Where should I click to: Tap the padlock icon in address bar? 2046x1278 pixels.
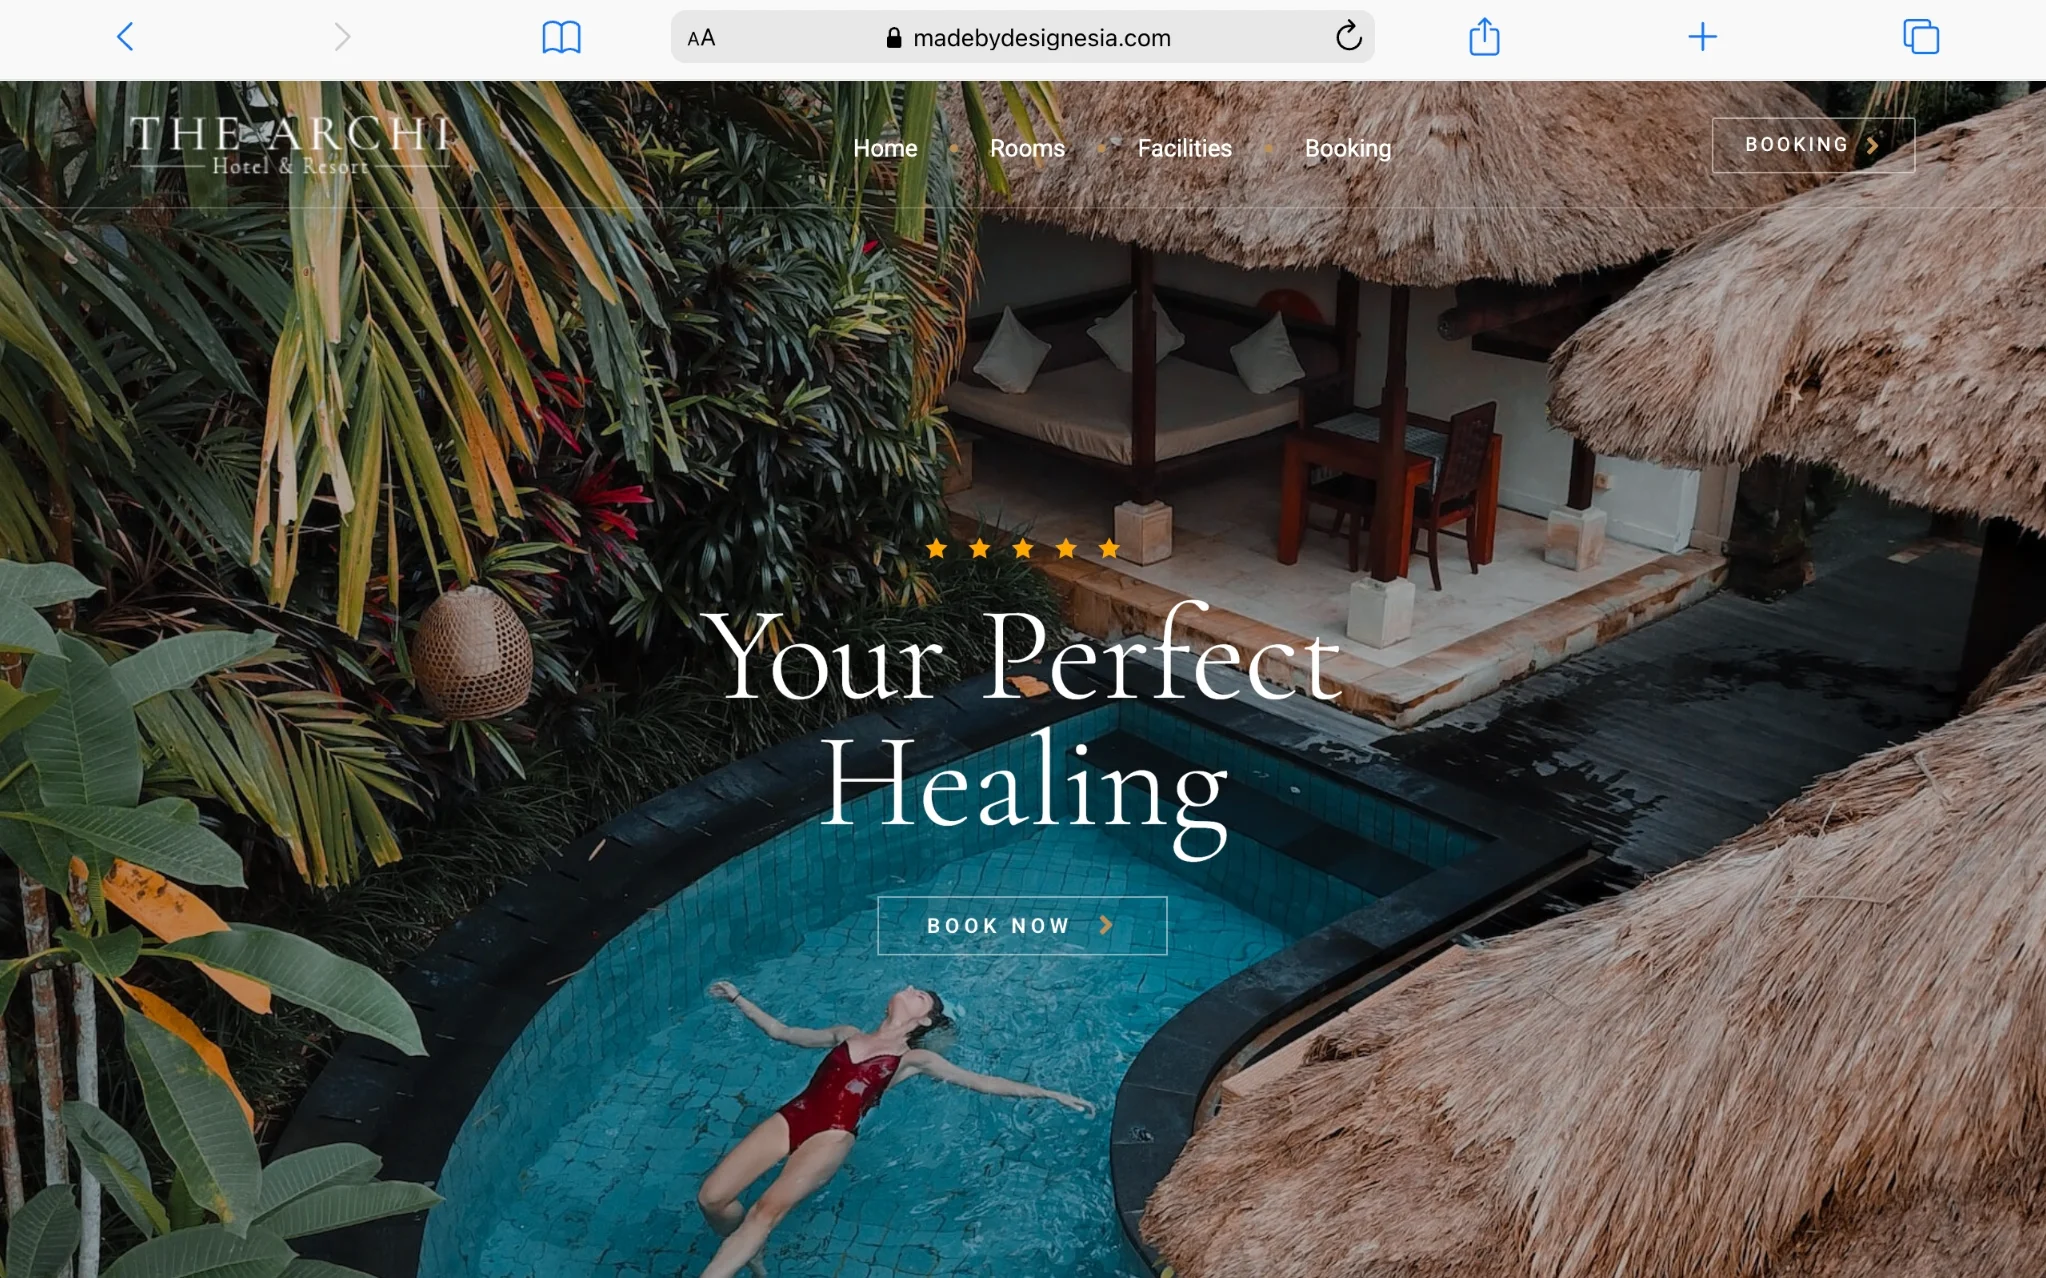pos(894,38)
